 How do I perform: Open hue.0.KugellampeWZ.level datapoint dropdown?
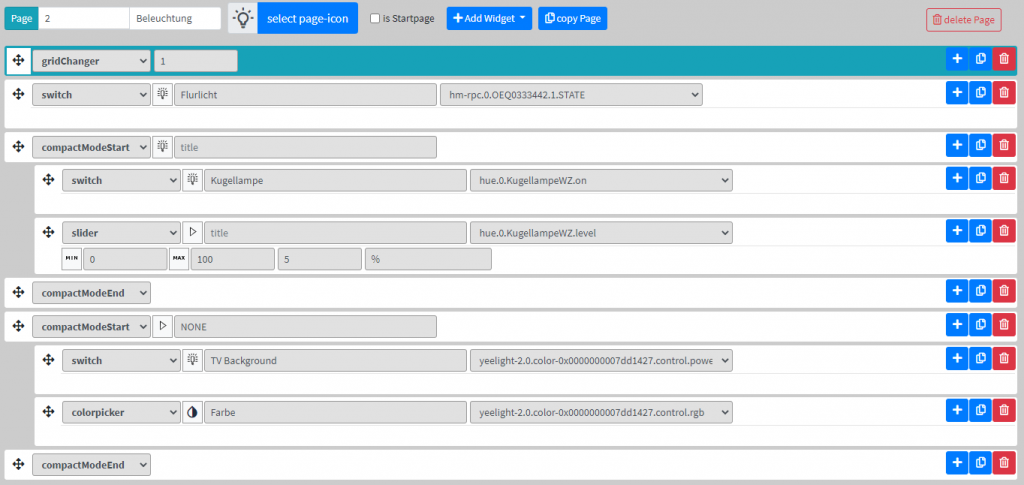point(600,233)
